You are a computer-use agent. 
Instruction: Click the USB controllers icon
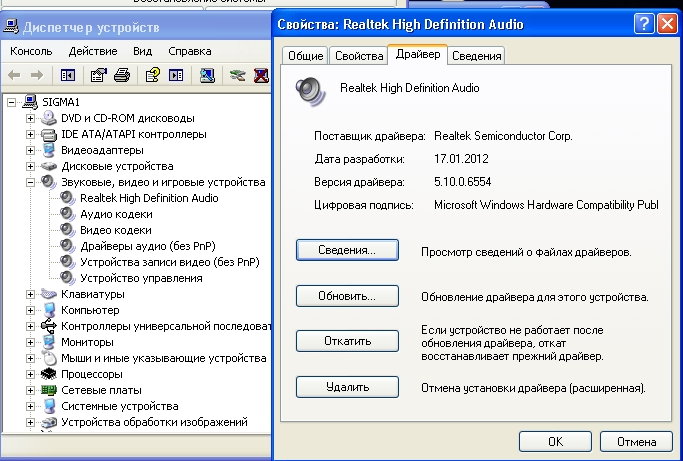49,326
